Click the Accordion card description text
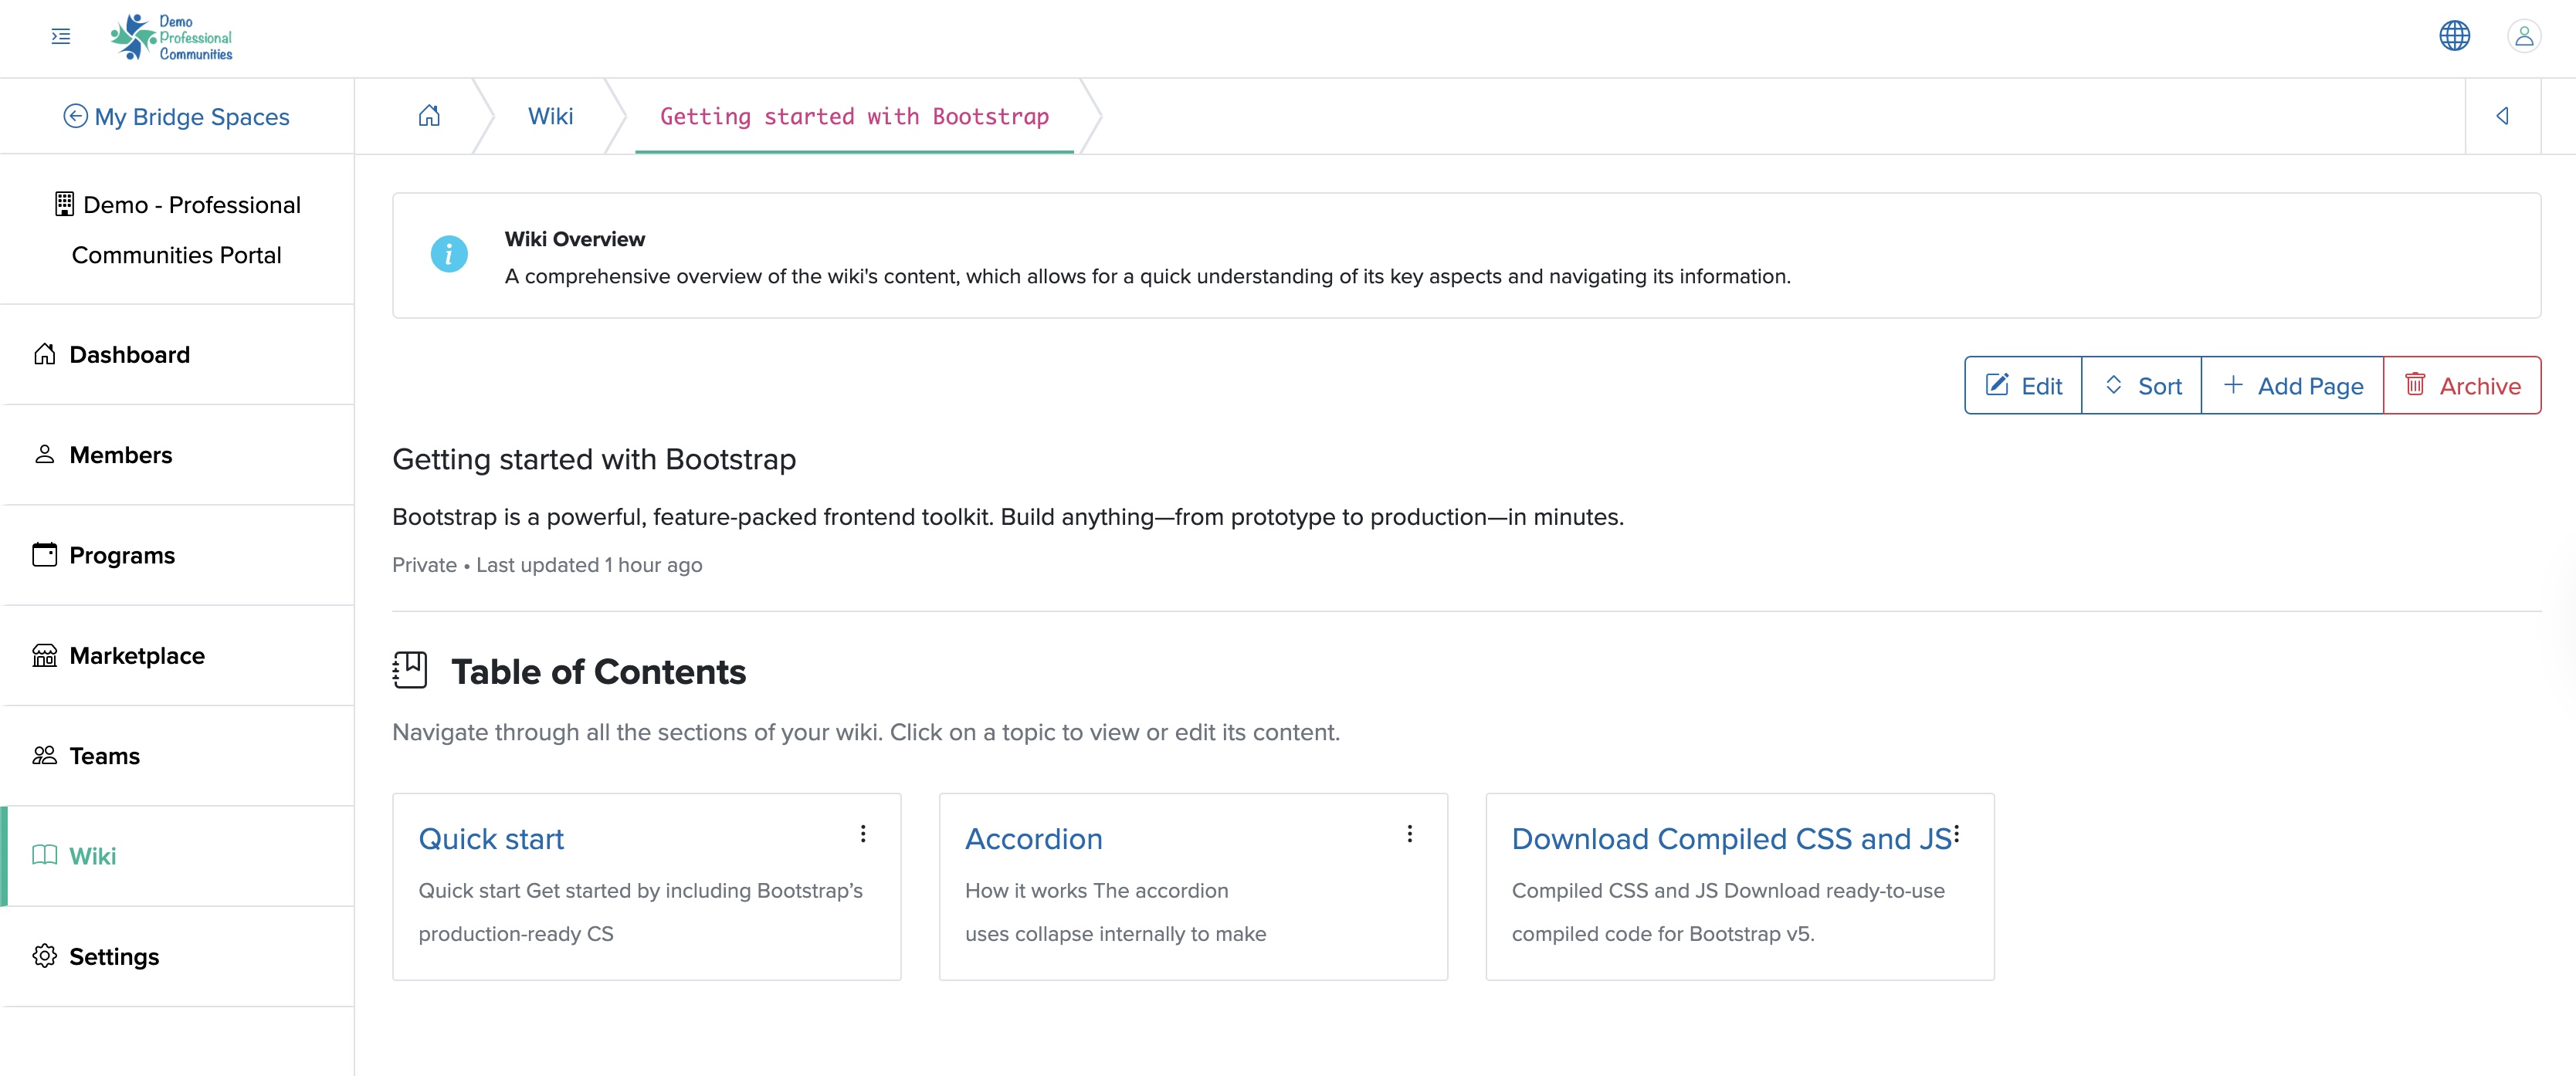 click(x=1115, y=912)
